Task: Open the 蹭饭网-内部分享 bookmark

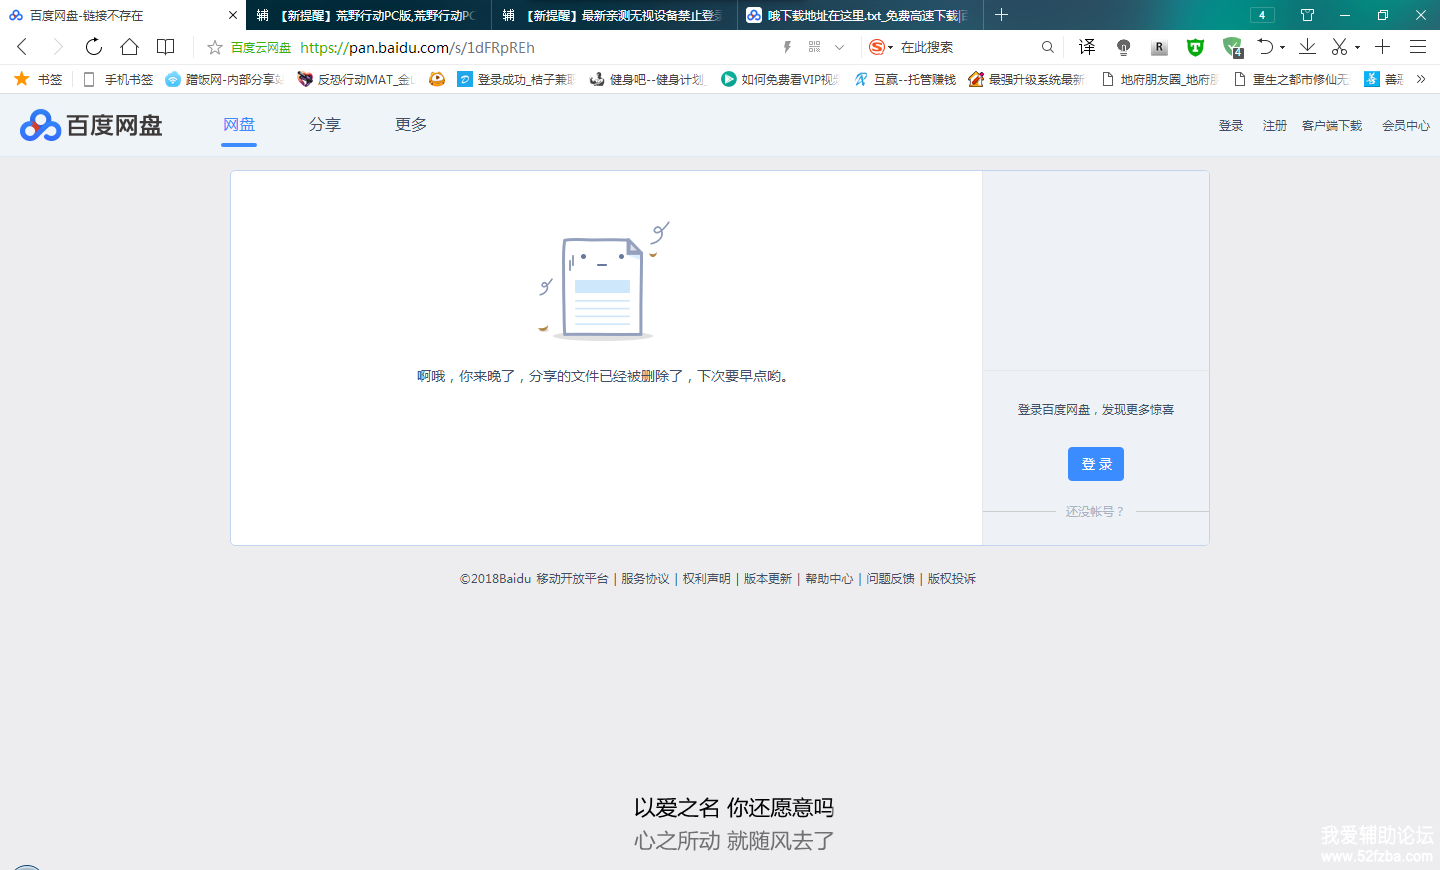Action: click(224, 79)
